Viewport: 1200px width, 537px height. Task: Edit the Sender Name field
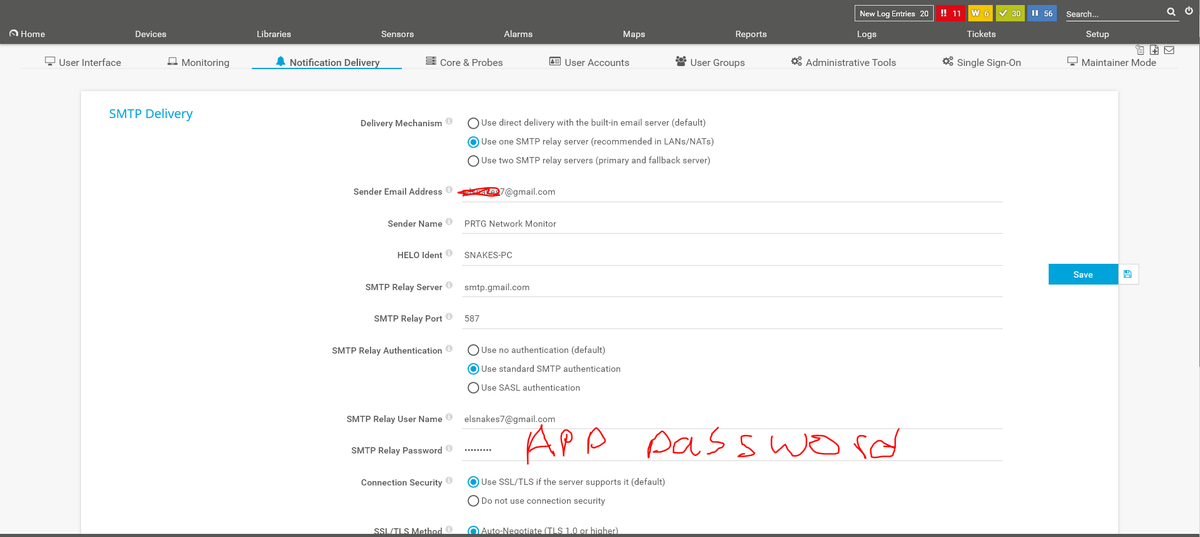coord(733,224)
